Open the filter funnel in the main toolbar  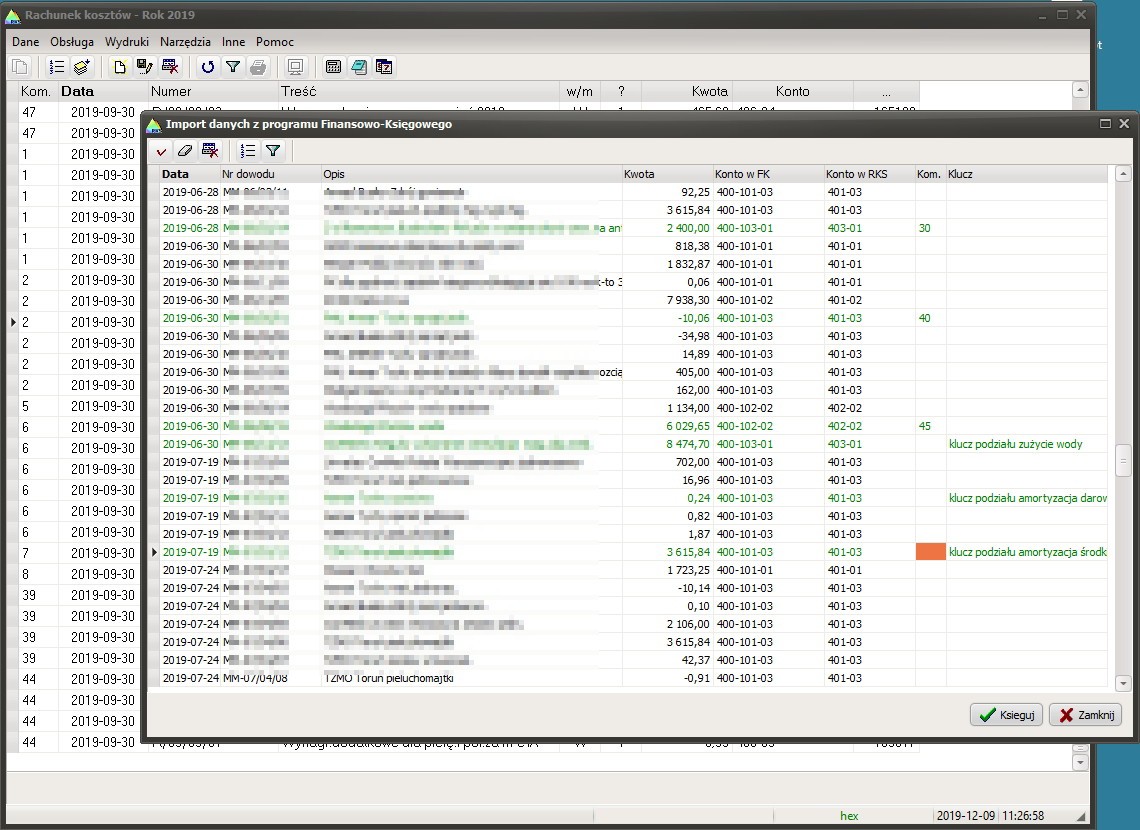tap(233, 67)
